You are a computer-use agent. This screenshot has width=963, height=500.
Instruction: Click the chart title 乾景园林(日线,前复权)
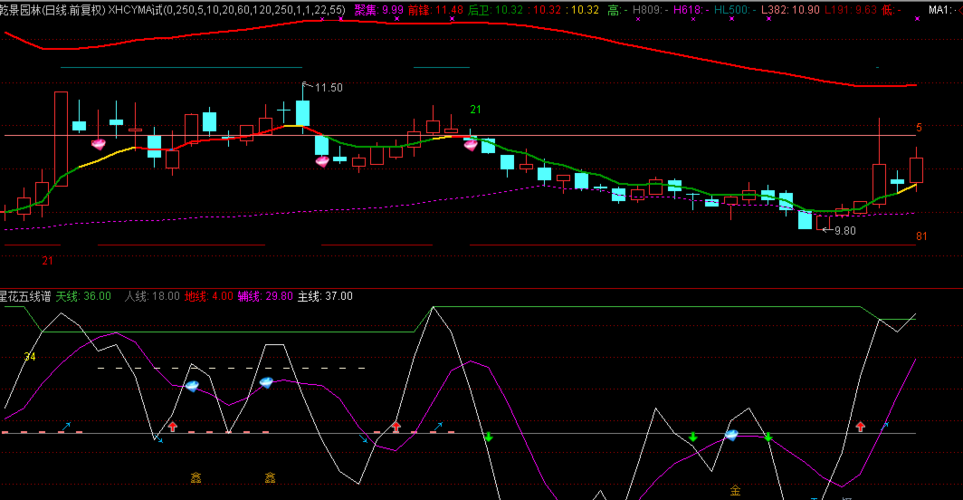point(53,10)
